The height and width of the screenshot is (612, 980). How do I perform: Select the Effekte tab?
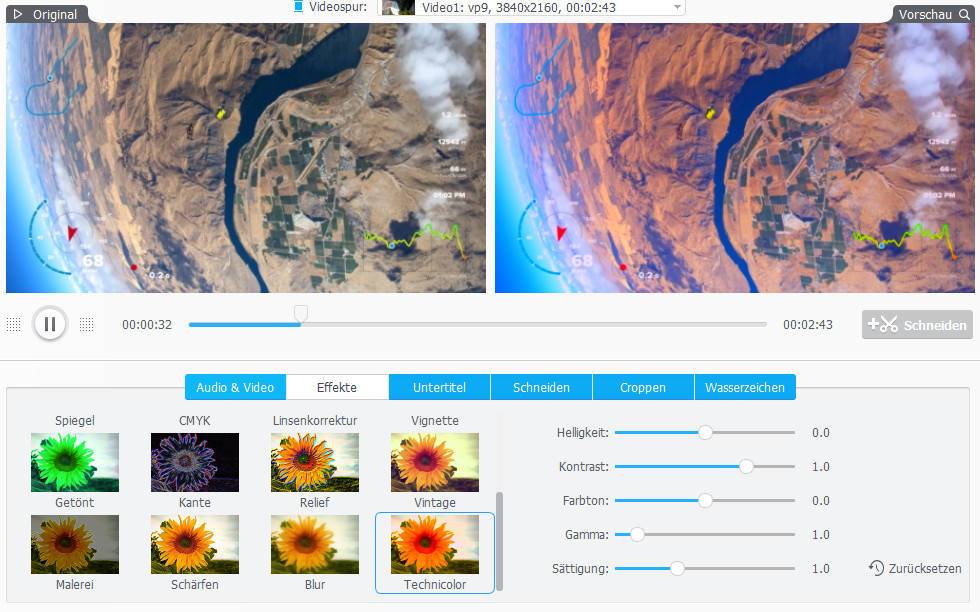click(337, 388)
